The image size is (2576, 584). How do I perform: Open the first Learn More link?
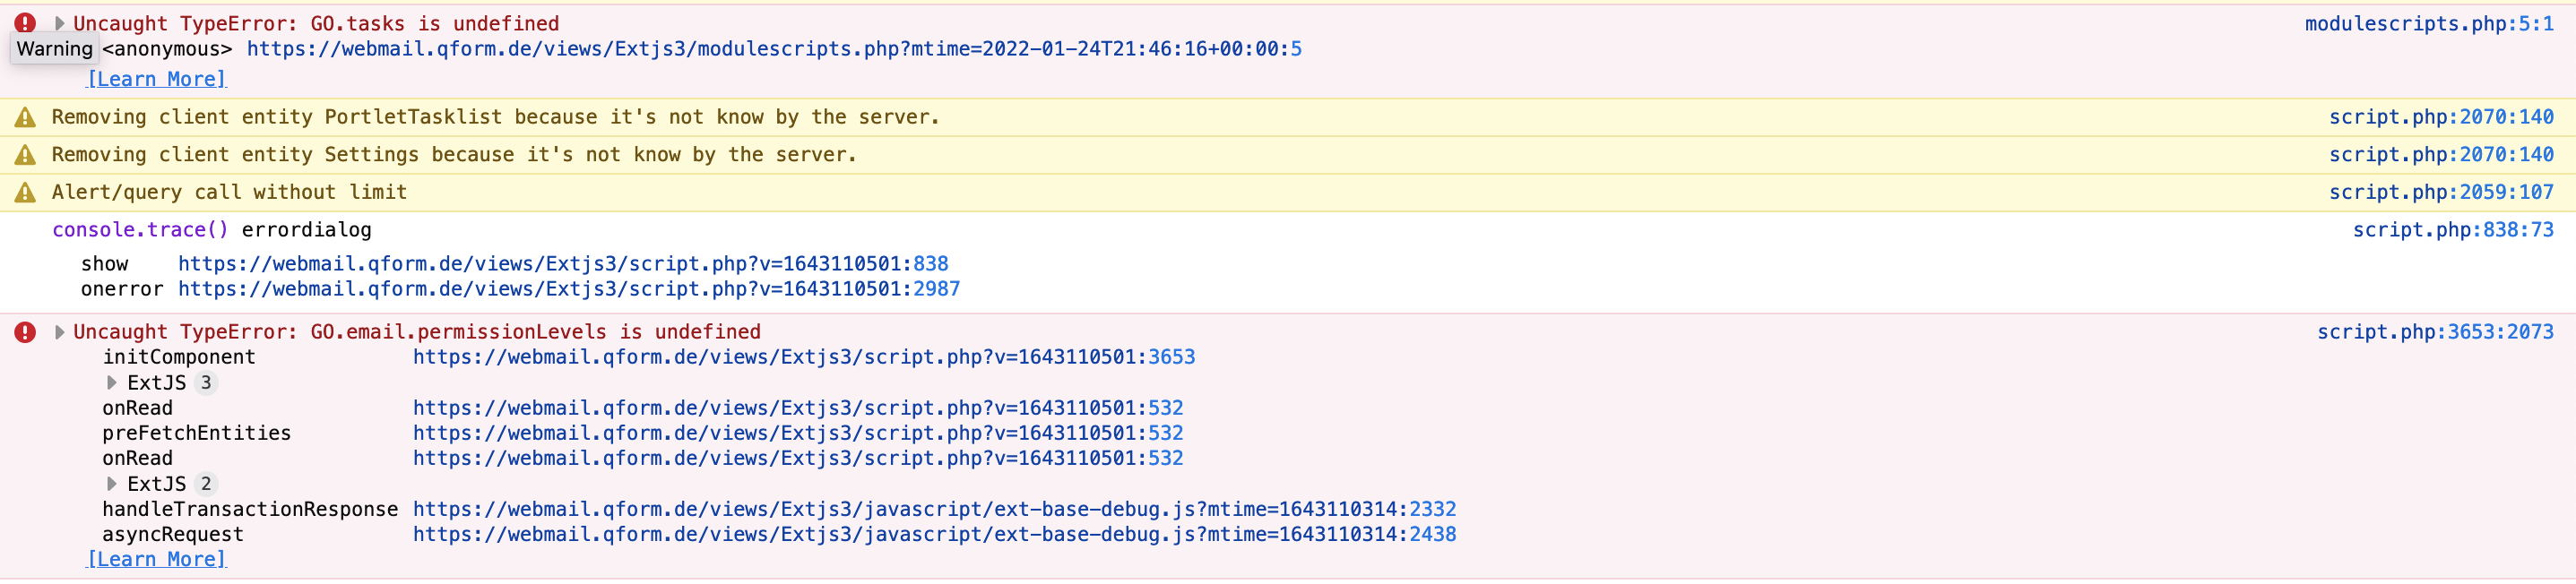155,78
